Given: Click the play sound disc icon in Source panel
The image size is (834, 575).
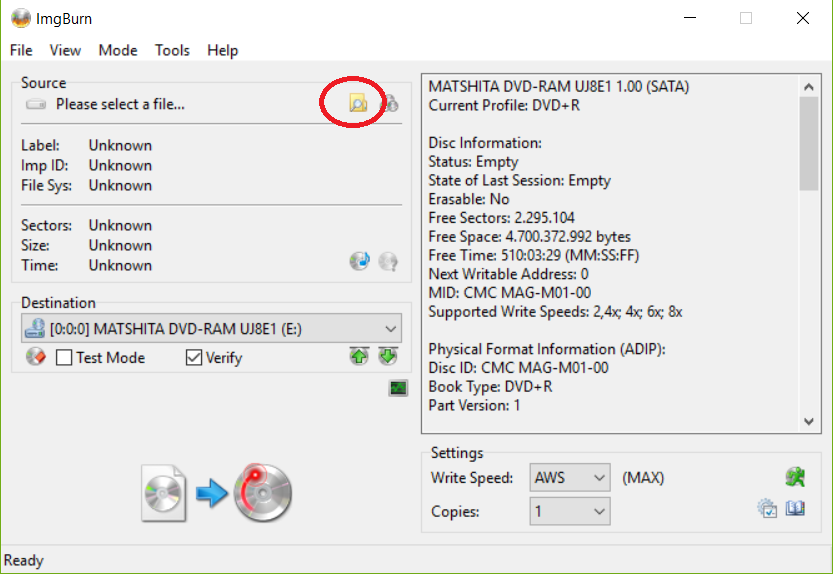Looking at the screenshot, I should click(360, 261).
